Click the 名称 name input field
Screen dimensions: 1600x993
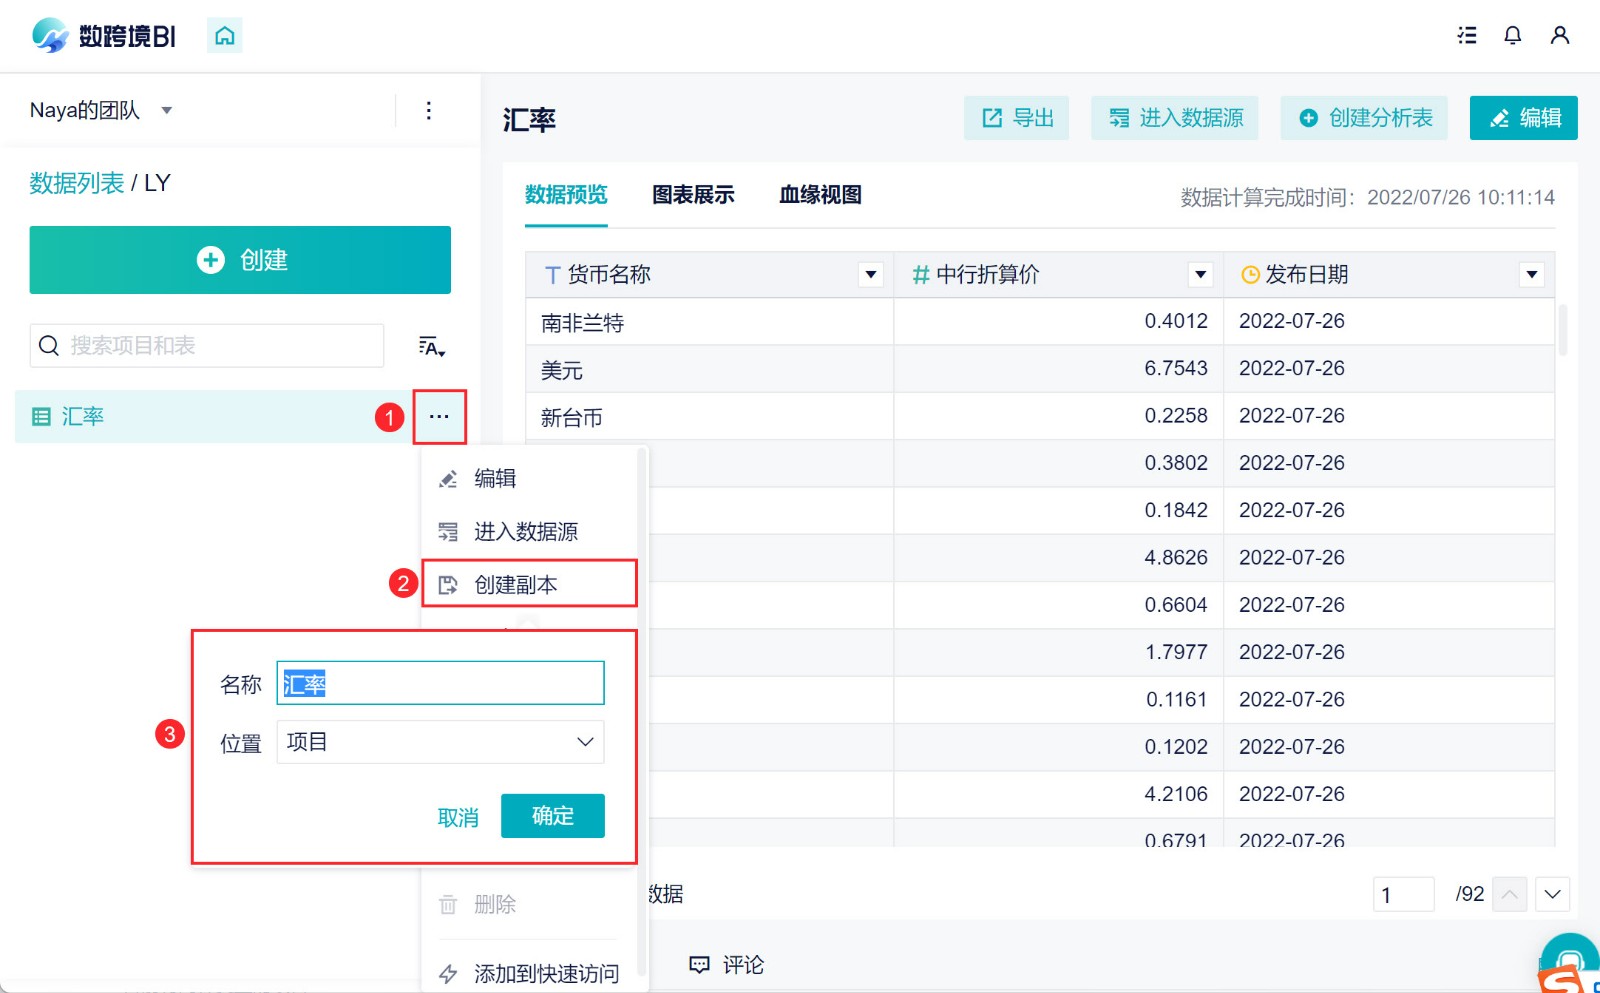[440, 683]
